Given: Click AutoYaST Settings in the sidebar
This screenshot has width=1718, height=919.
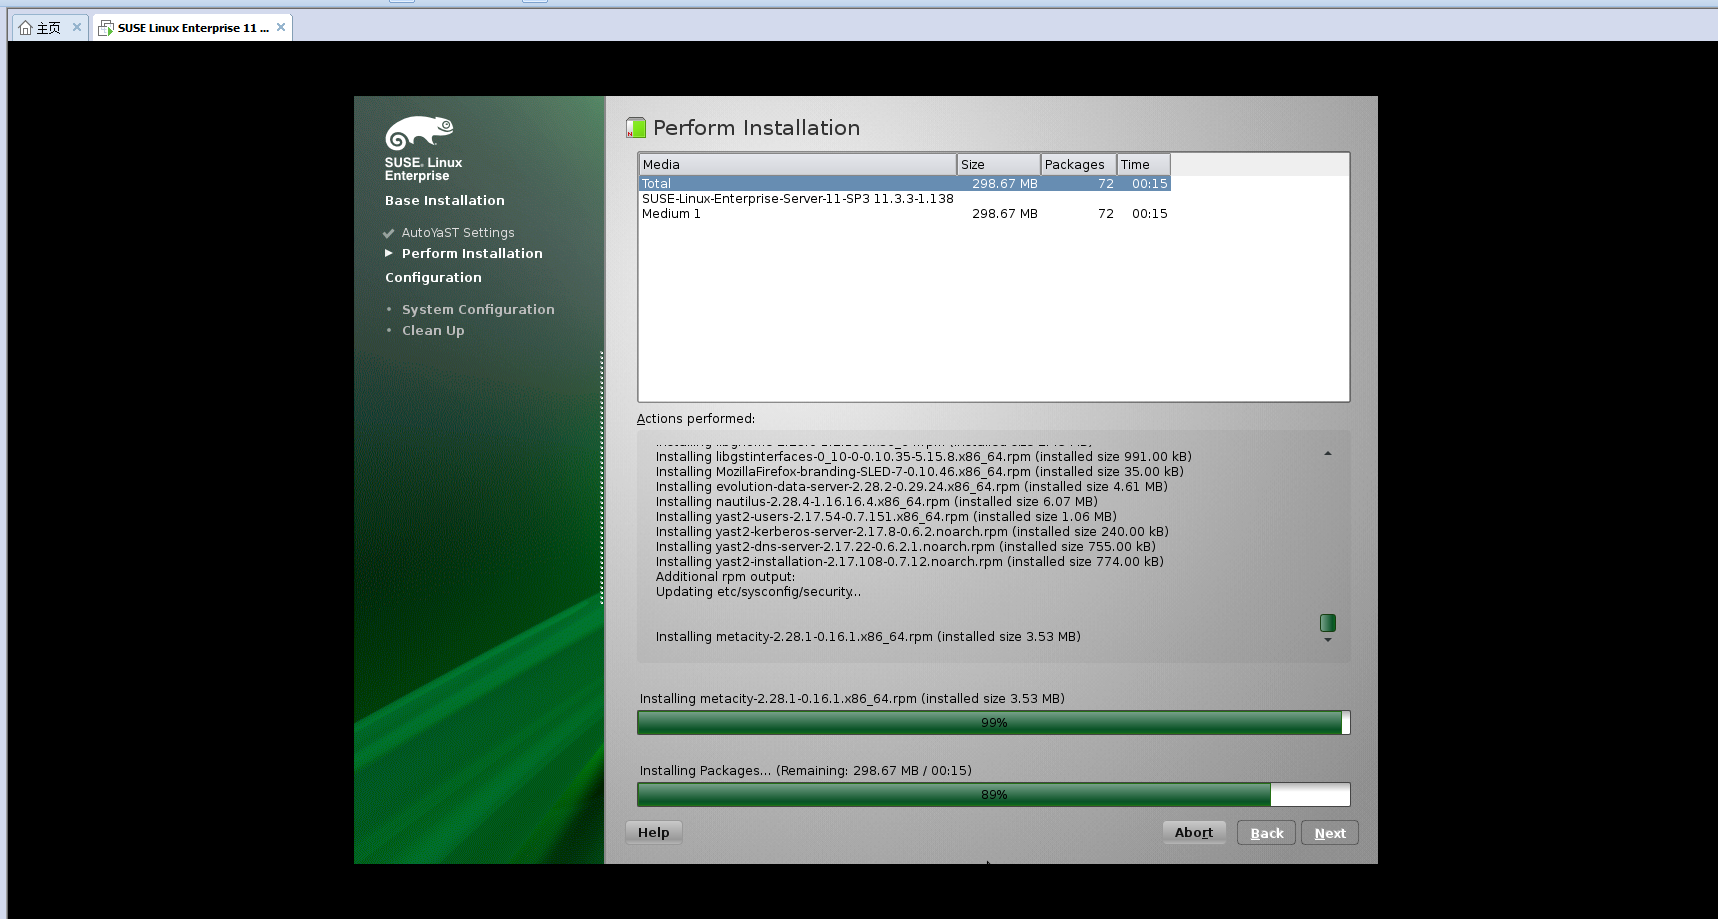Looking at the screenshot, I should coord(458,233).
